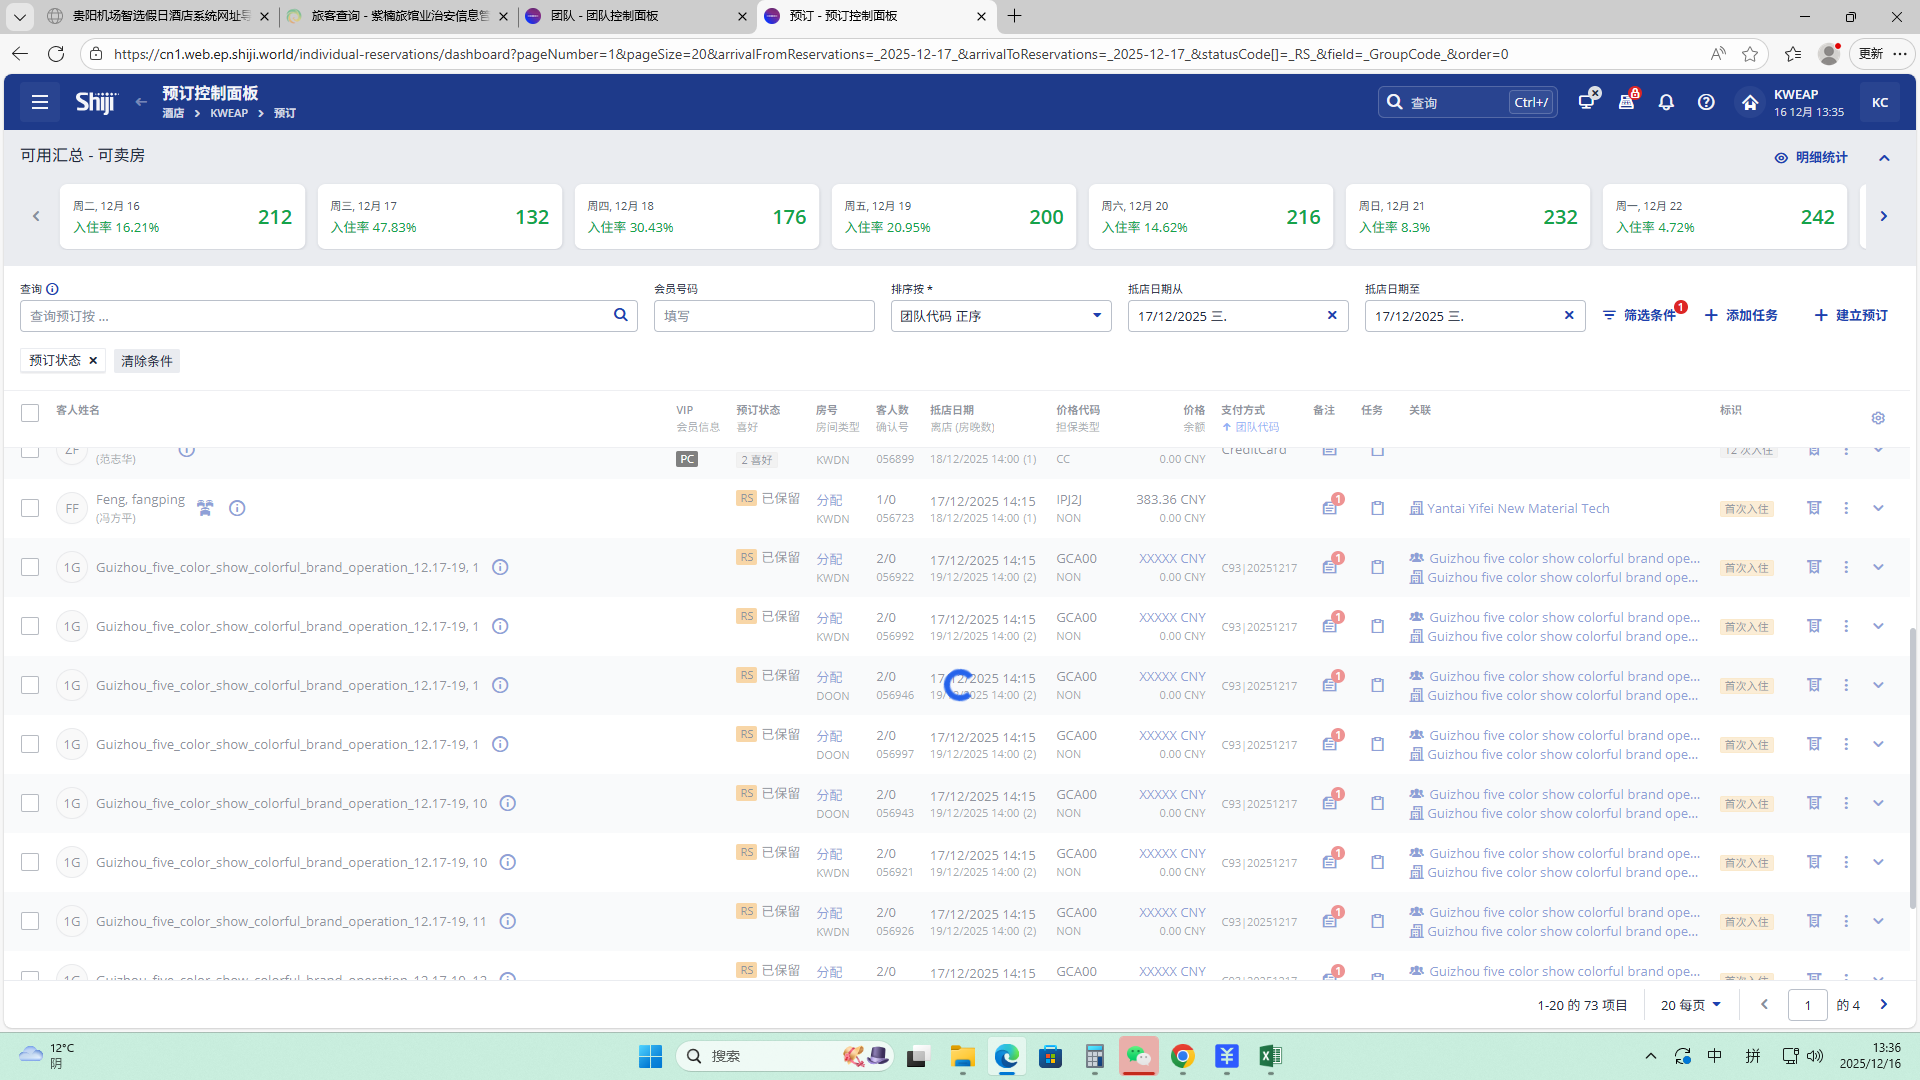
Task: Check the first Guizhou_five_color reservation row
Action: point(30,567)
